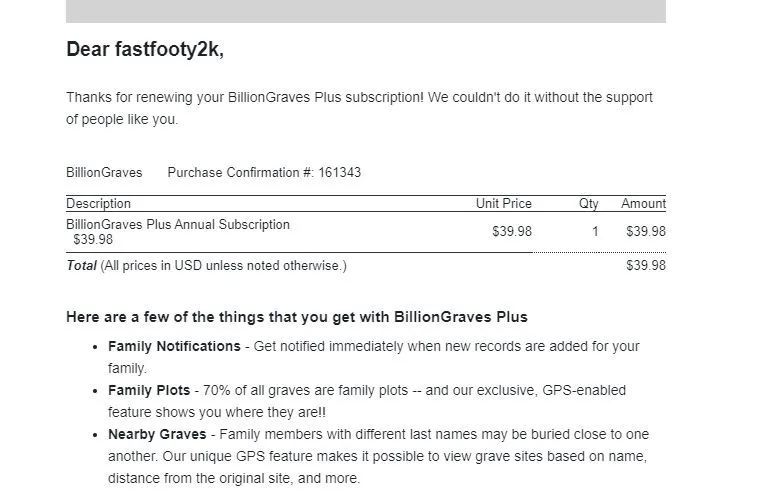This screenshot has width=762, height=493.
Task: Click the 'Thanks for renewing' paragraph text
Action: coord(359,108)
